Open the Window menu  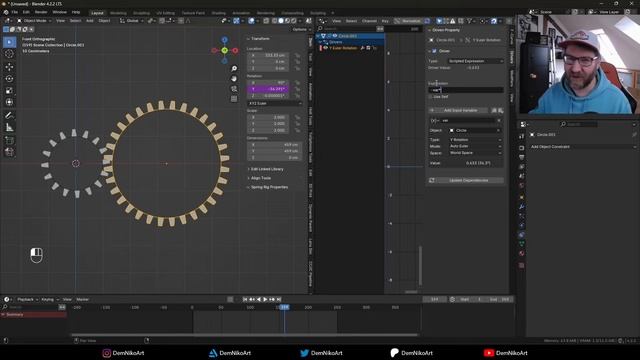60,12
